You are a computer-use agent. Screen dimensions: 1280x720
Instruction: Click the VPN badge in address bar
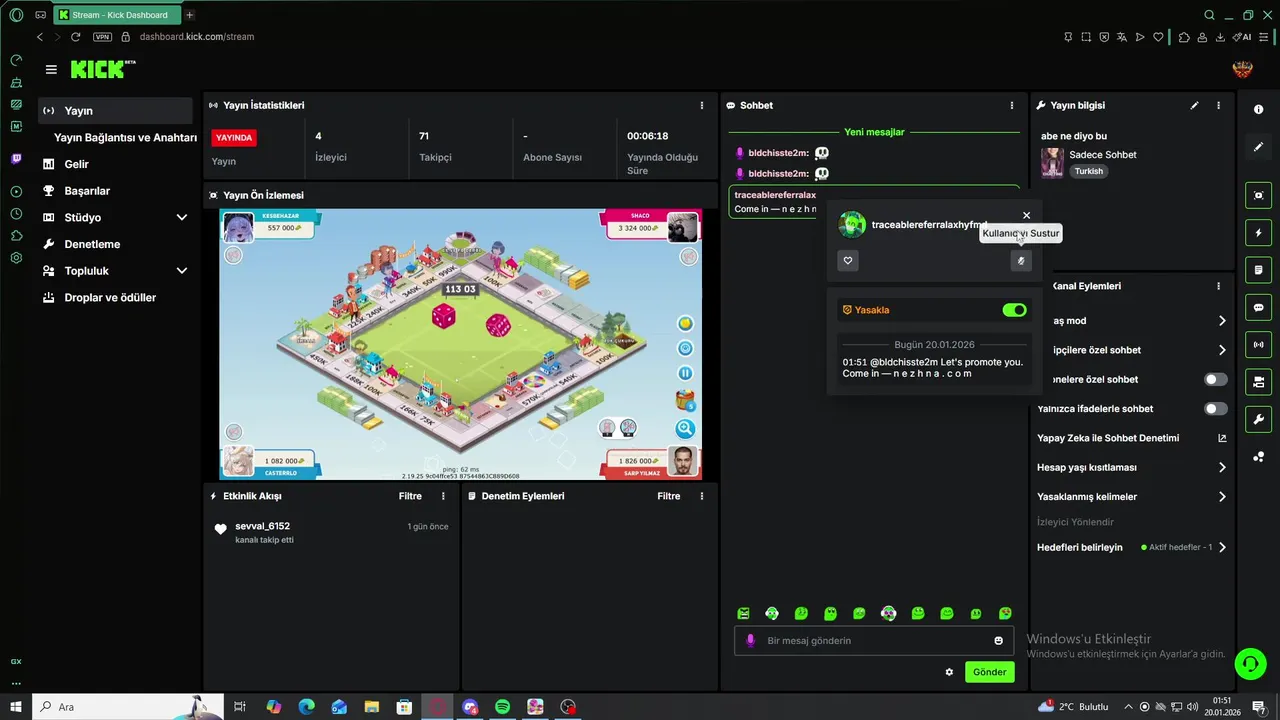click(102, 36)
